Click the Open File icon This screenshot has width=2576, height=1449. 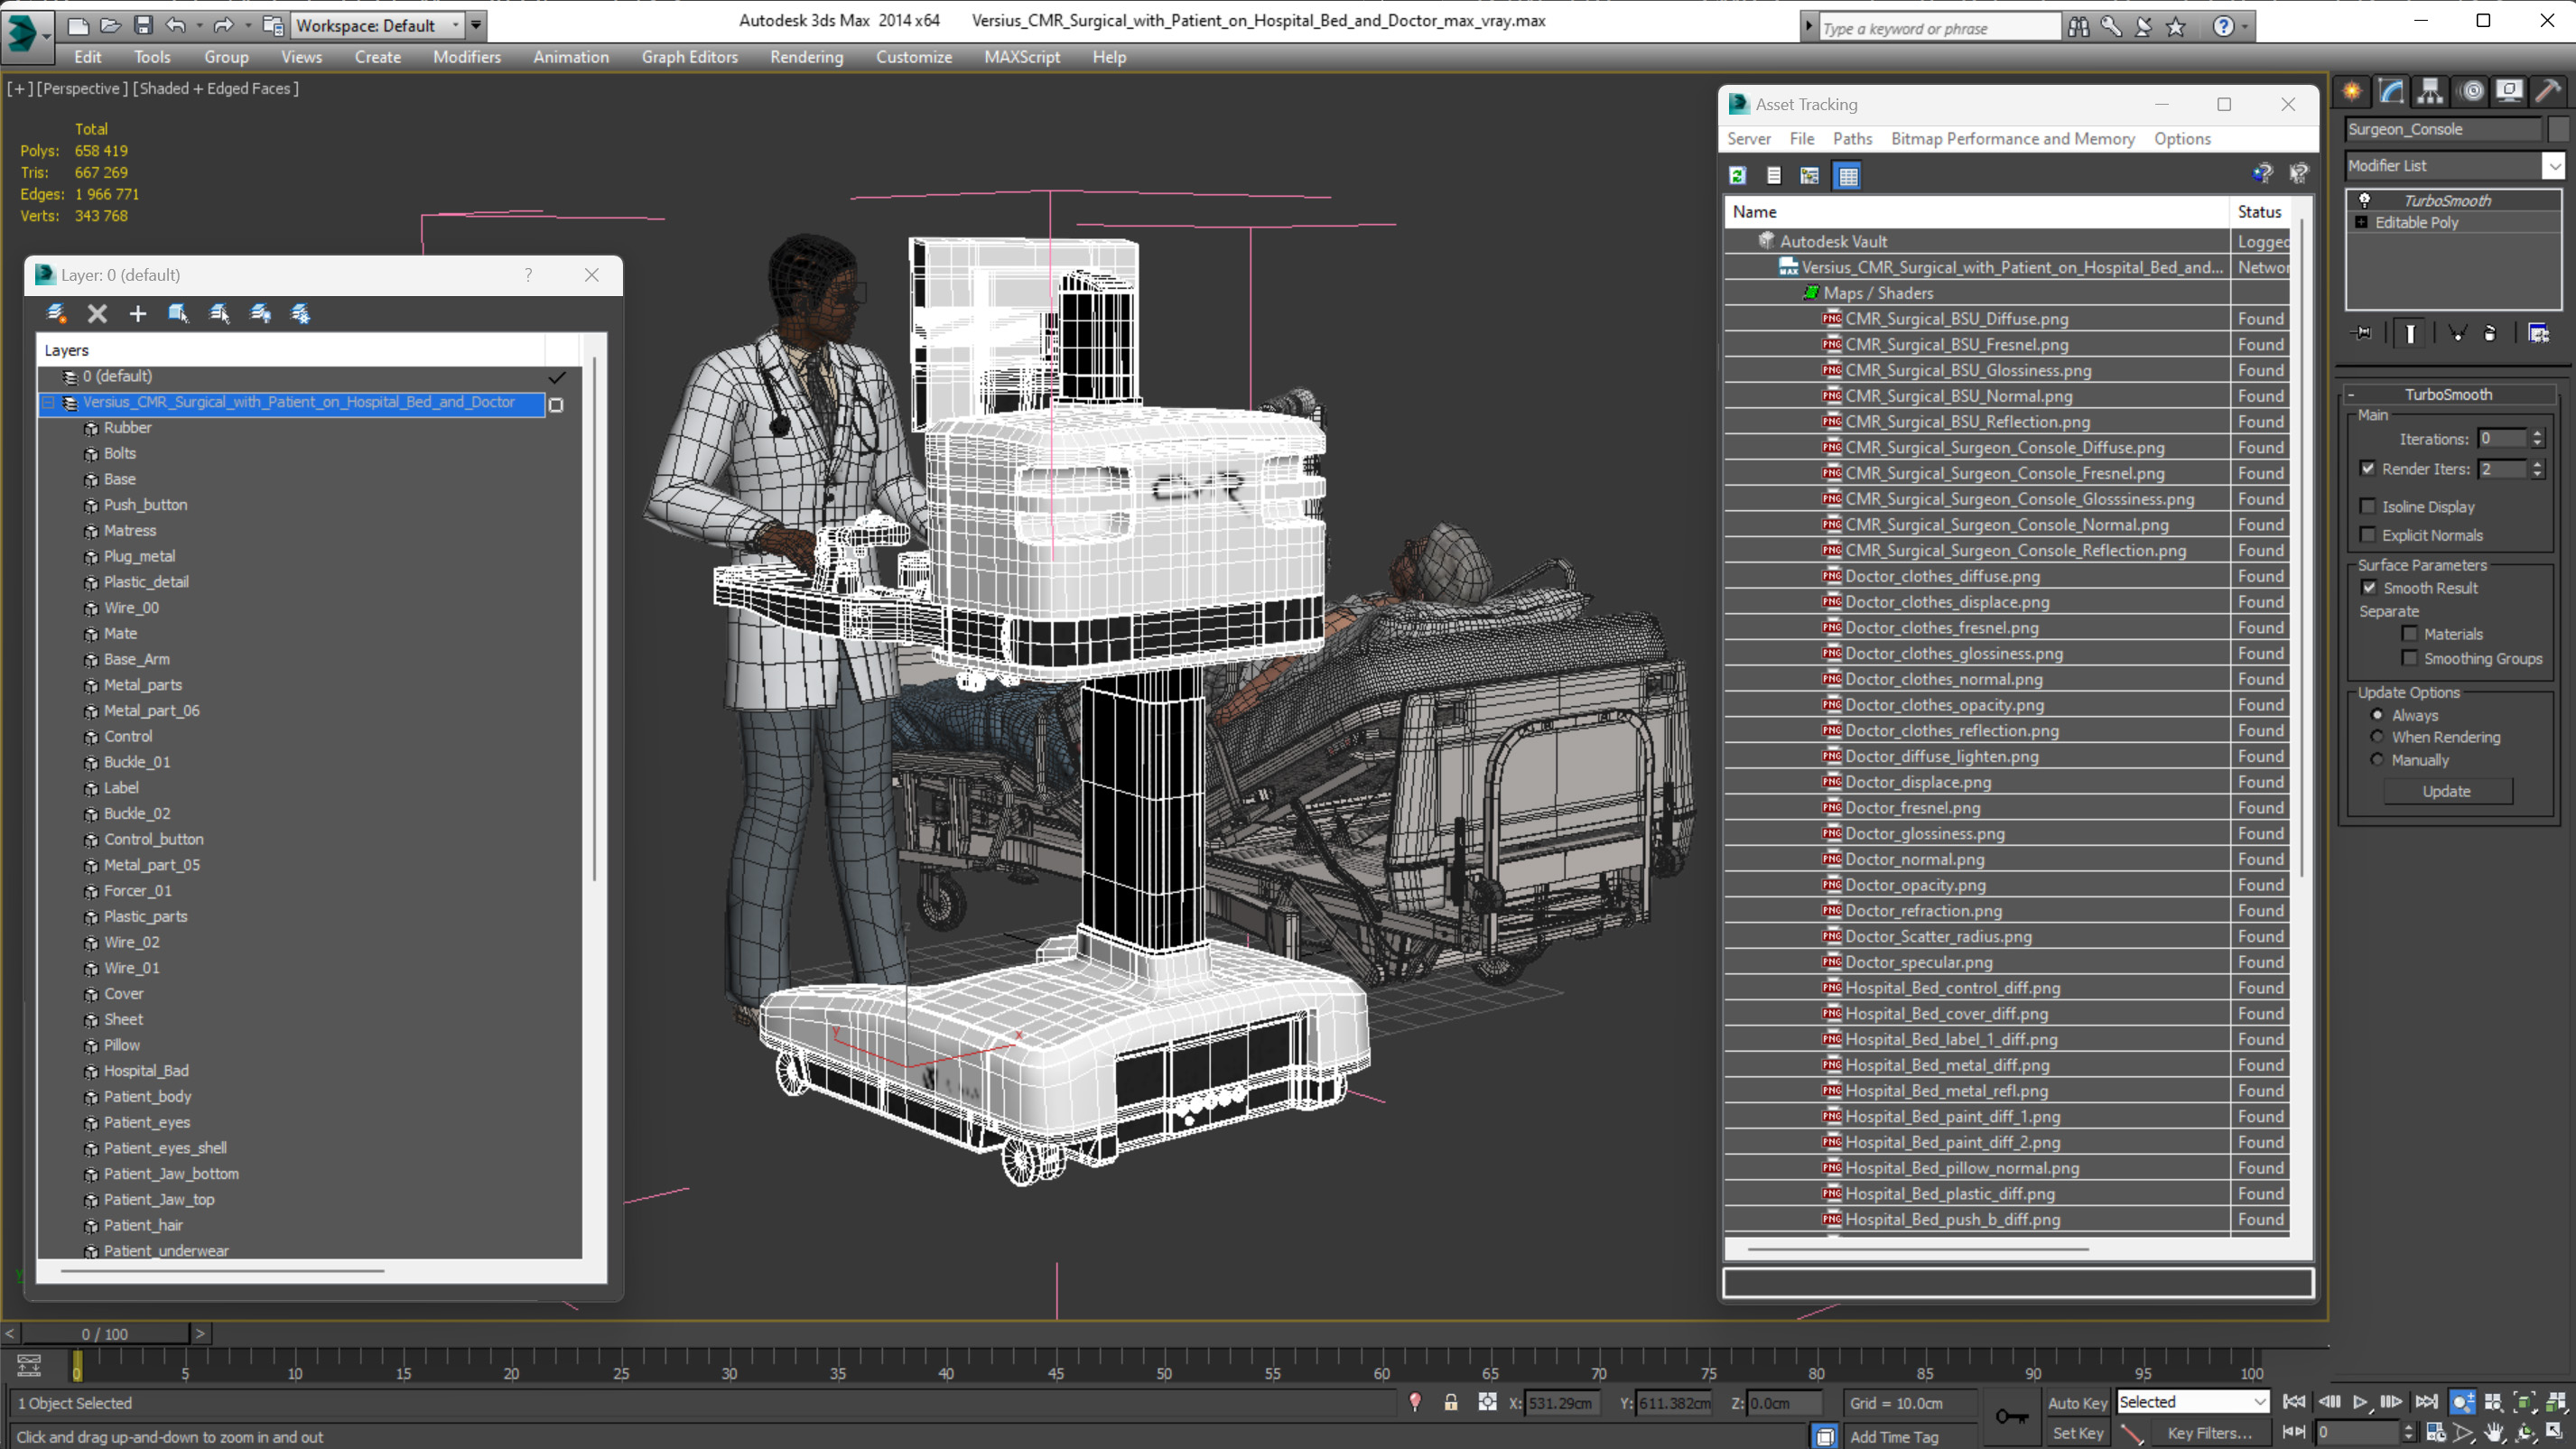[x=110, y=25]
